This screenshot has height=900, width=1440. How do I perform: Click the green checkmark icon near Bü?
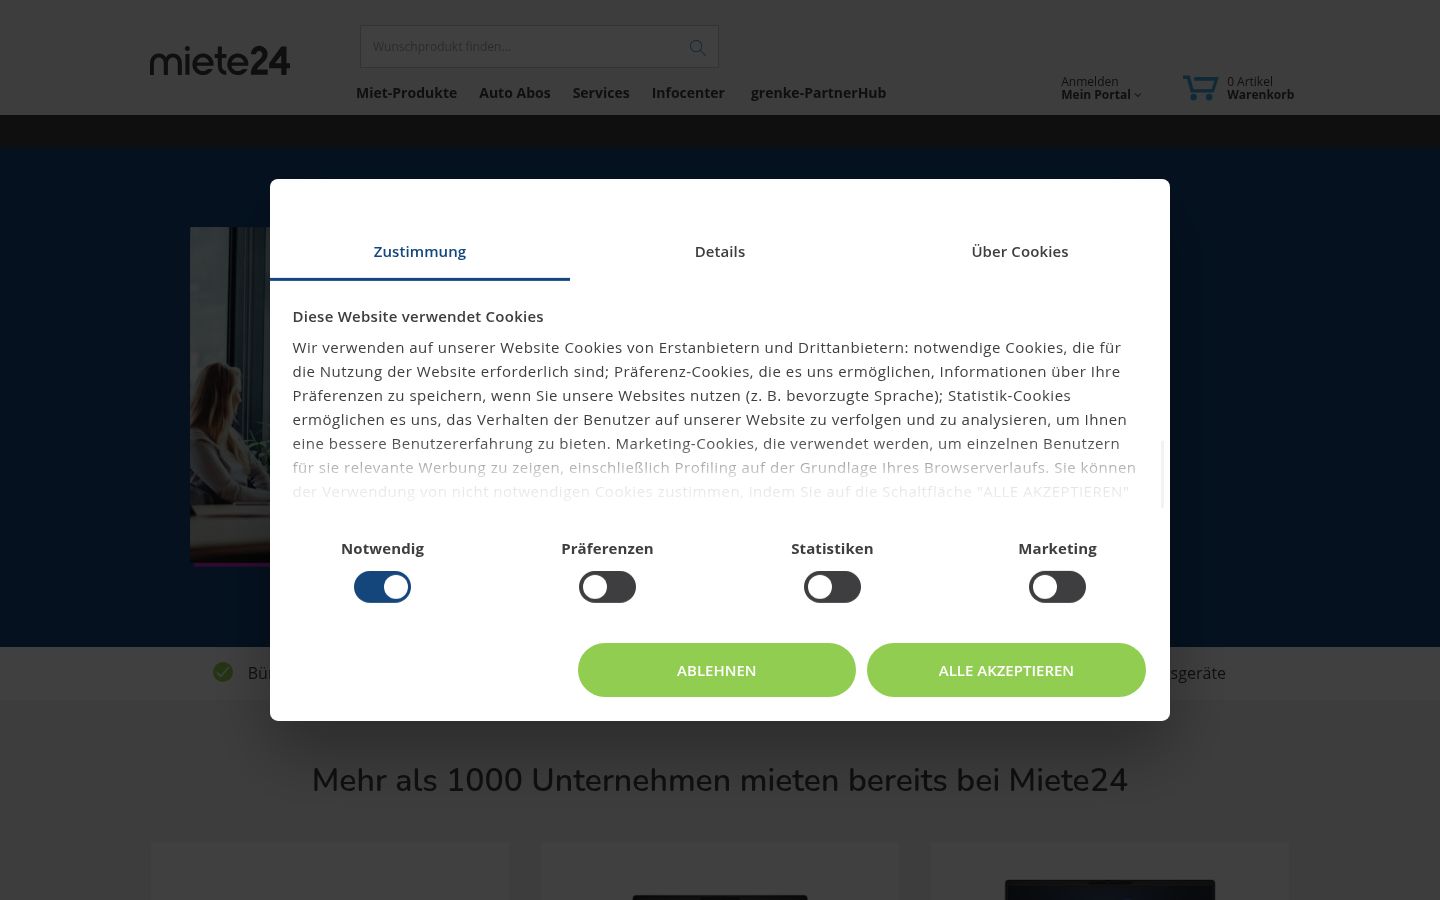tap(223, 672)
